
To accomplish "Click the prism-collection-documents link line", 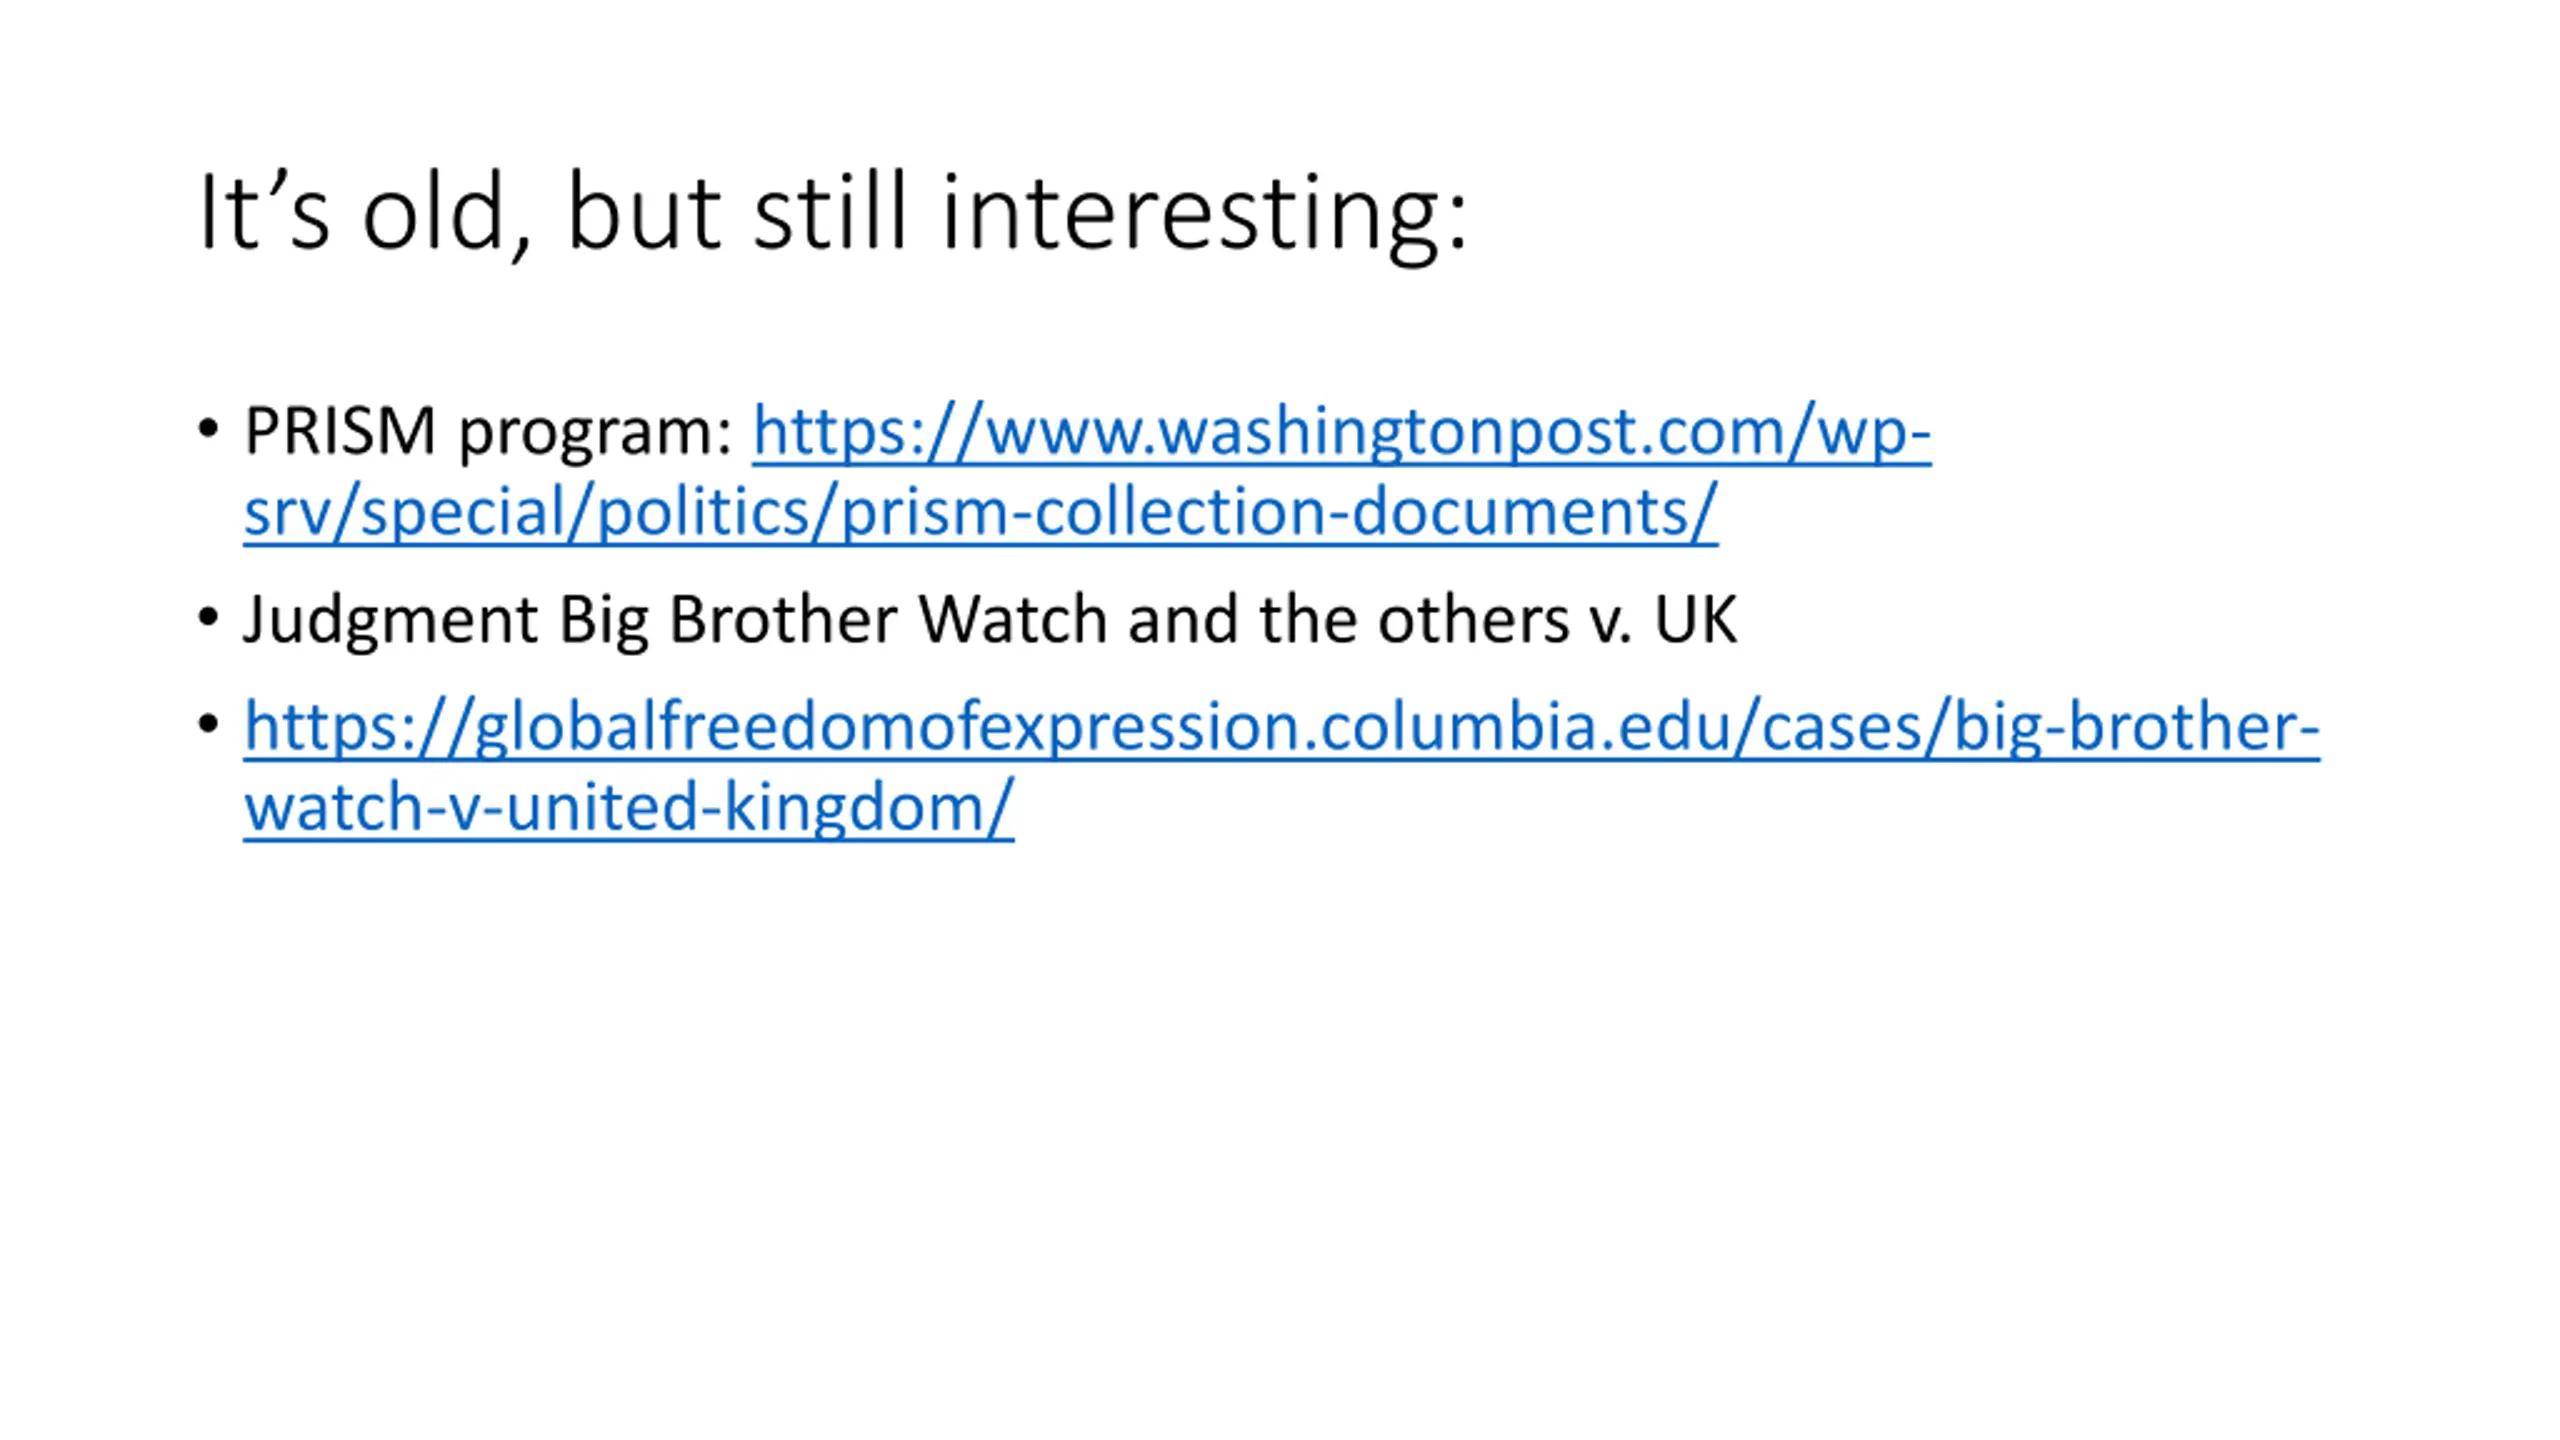I will (980, 512).
